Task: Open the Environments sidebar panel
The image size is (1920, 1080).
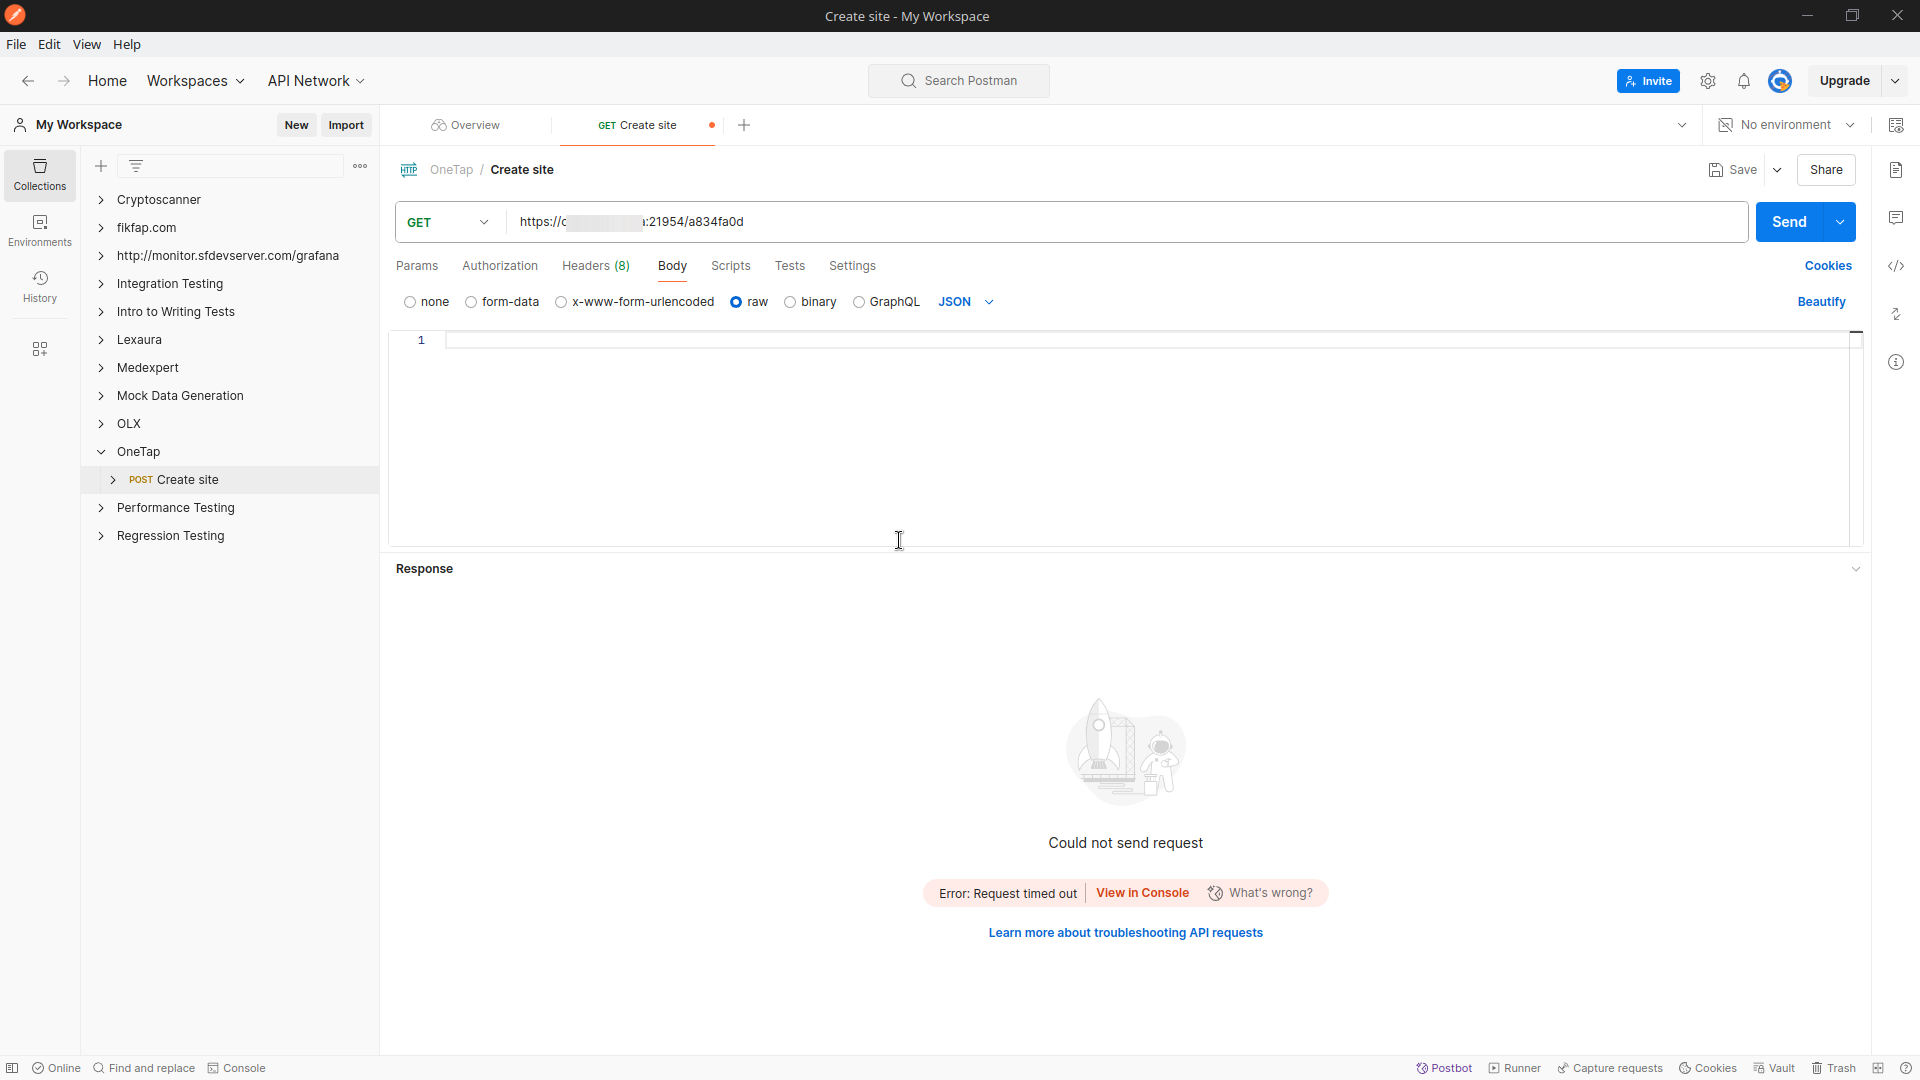Action: (x=40, y=230)
